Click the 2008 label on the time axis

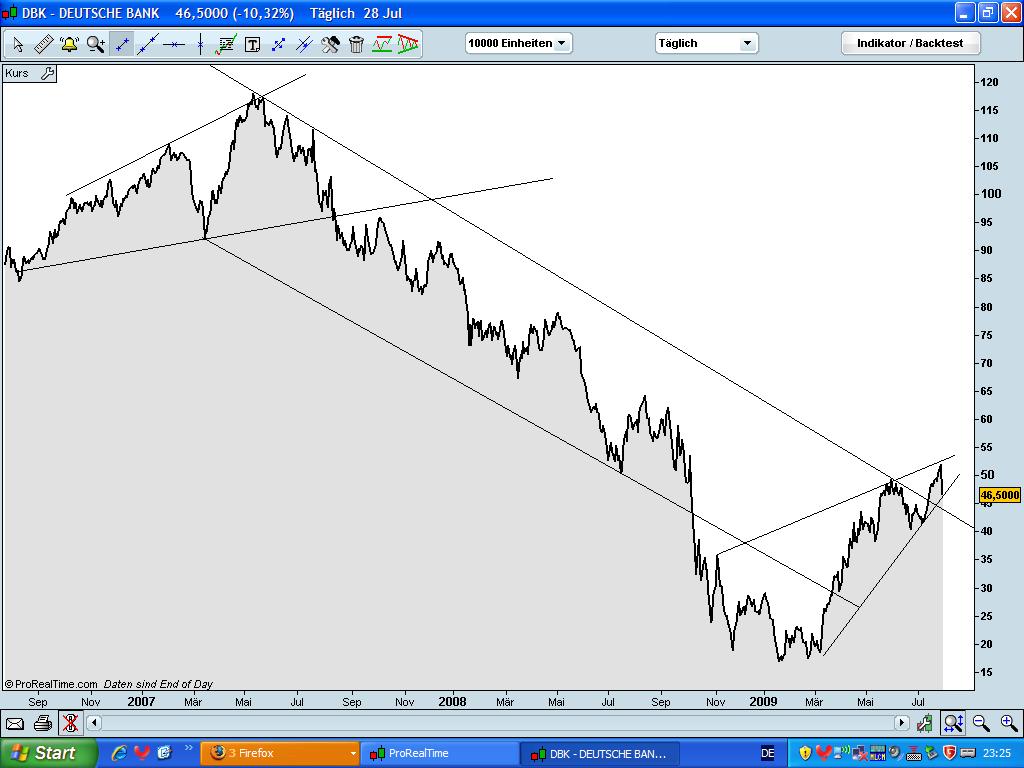tap(452, 701)
